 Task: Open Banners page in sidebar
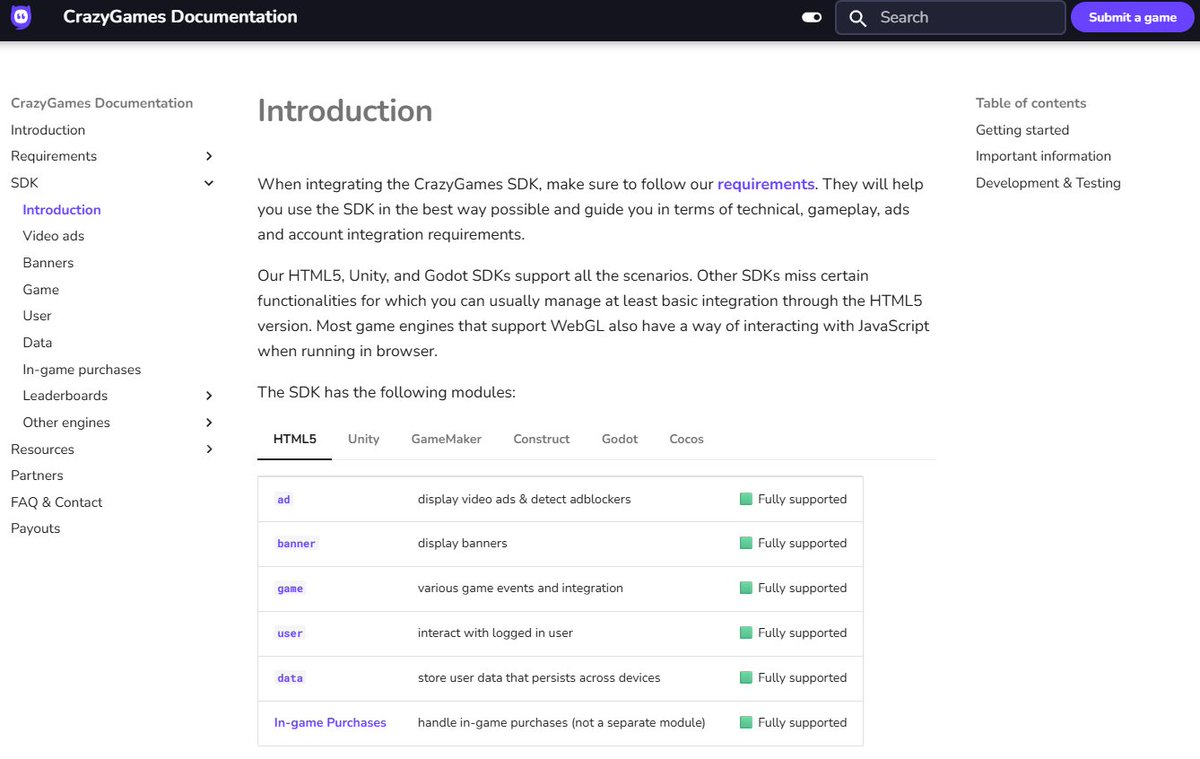point(48,263)
